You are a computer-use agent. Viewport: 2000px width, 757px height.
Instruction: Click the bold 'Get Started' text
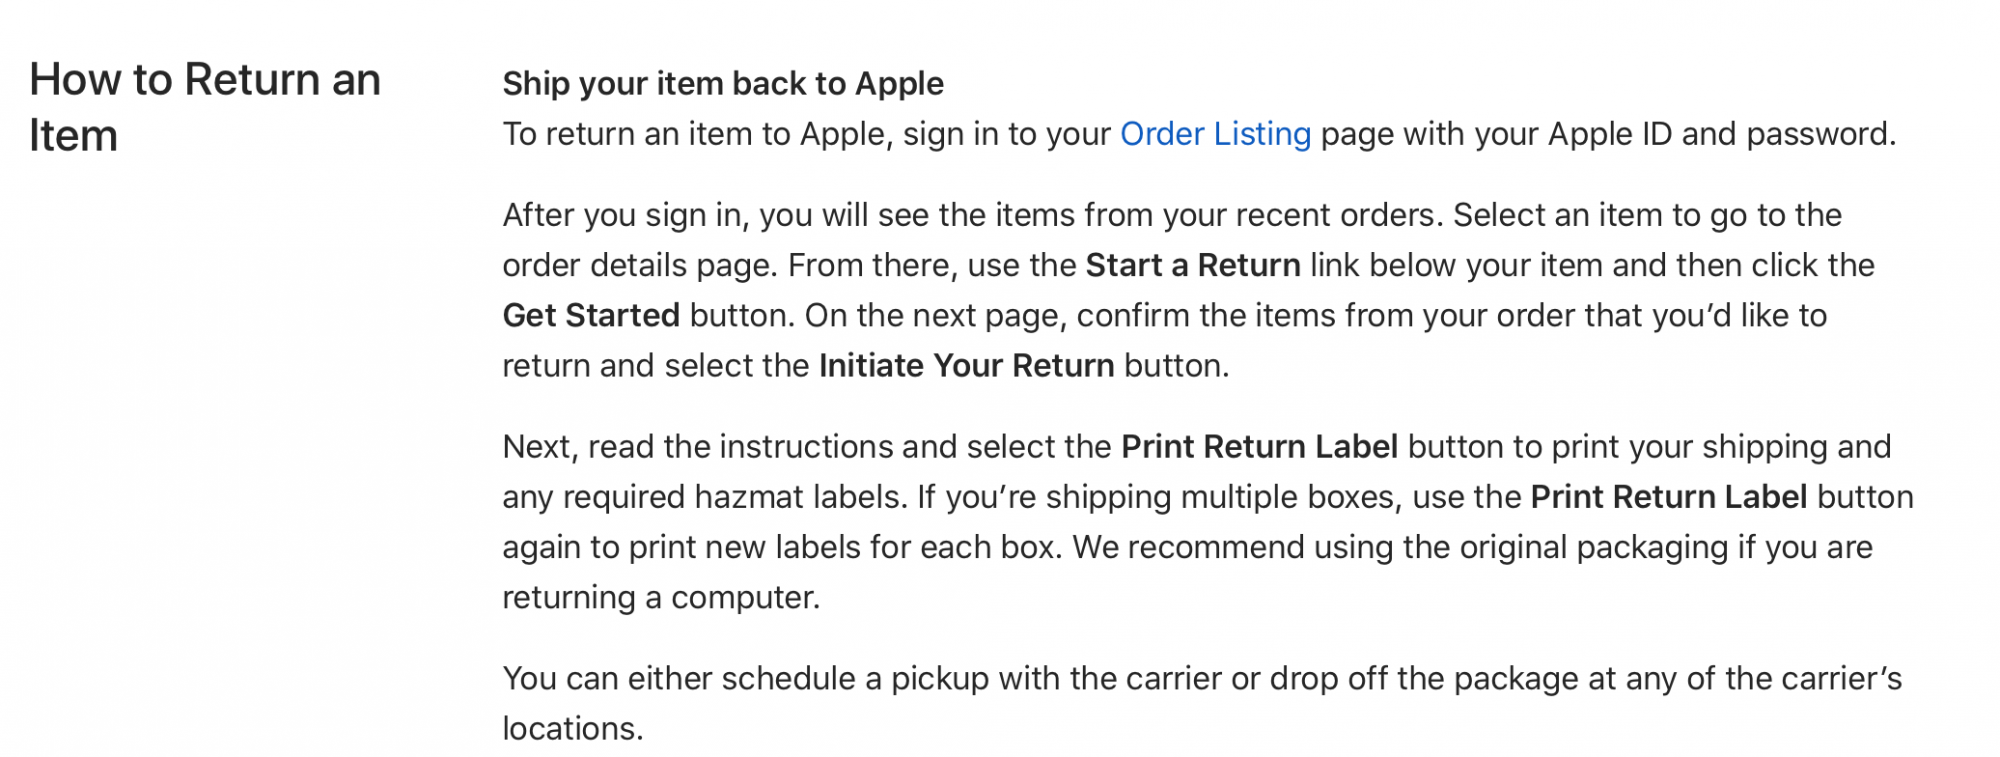pos(591,315)
